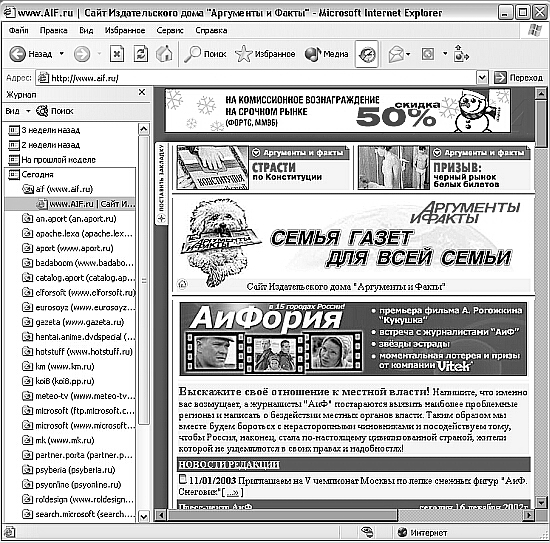Click the Go (Переход) button
Screen dimensions: 550x543
518,78
